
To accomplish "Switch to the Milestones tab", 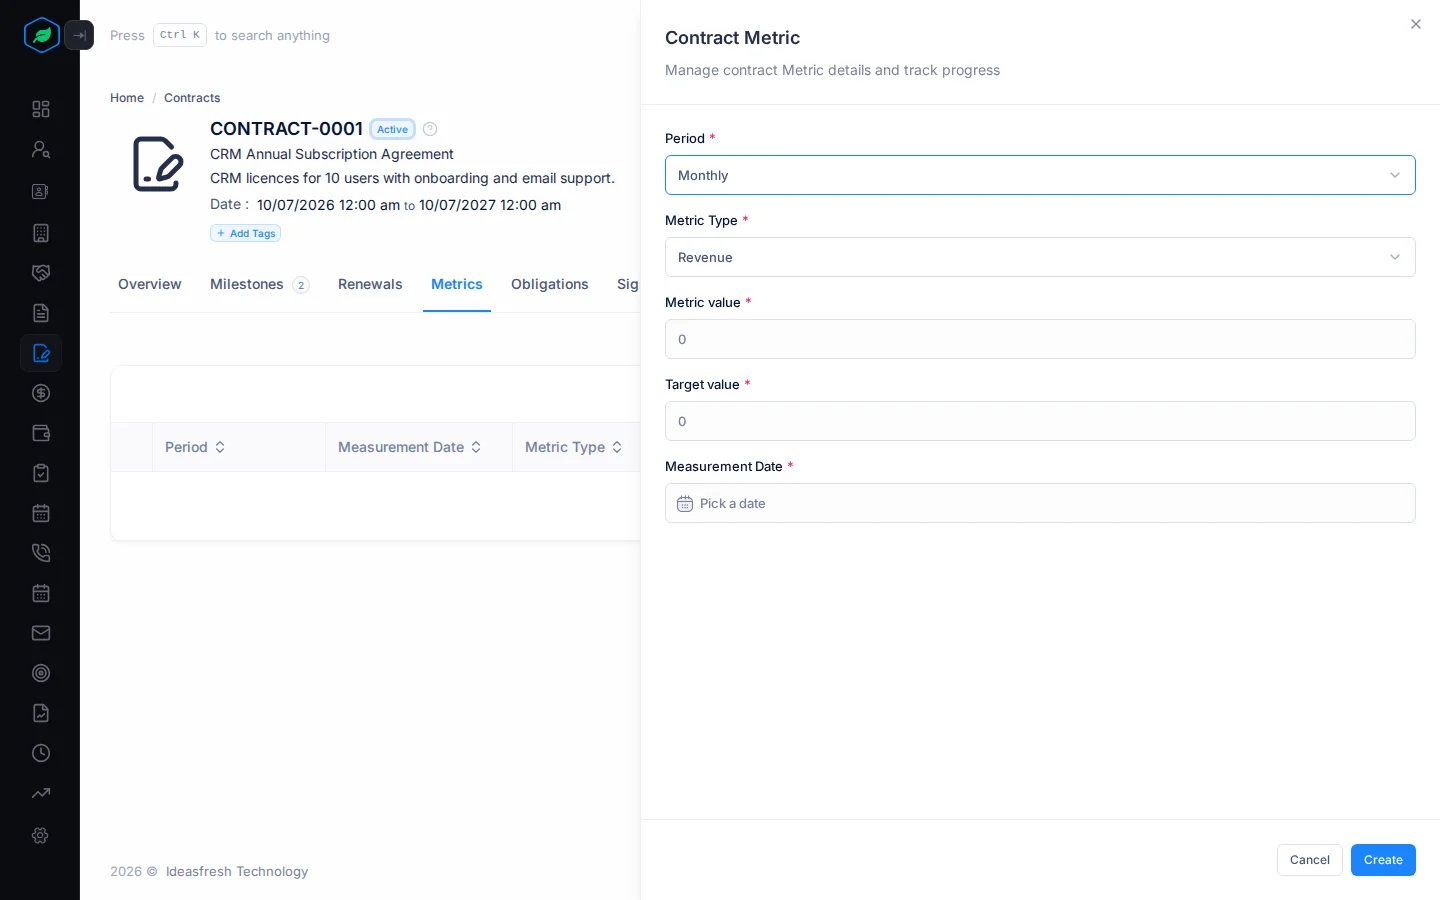I will coord(260,284).
